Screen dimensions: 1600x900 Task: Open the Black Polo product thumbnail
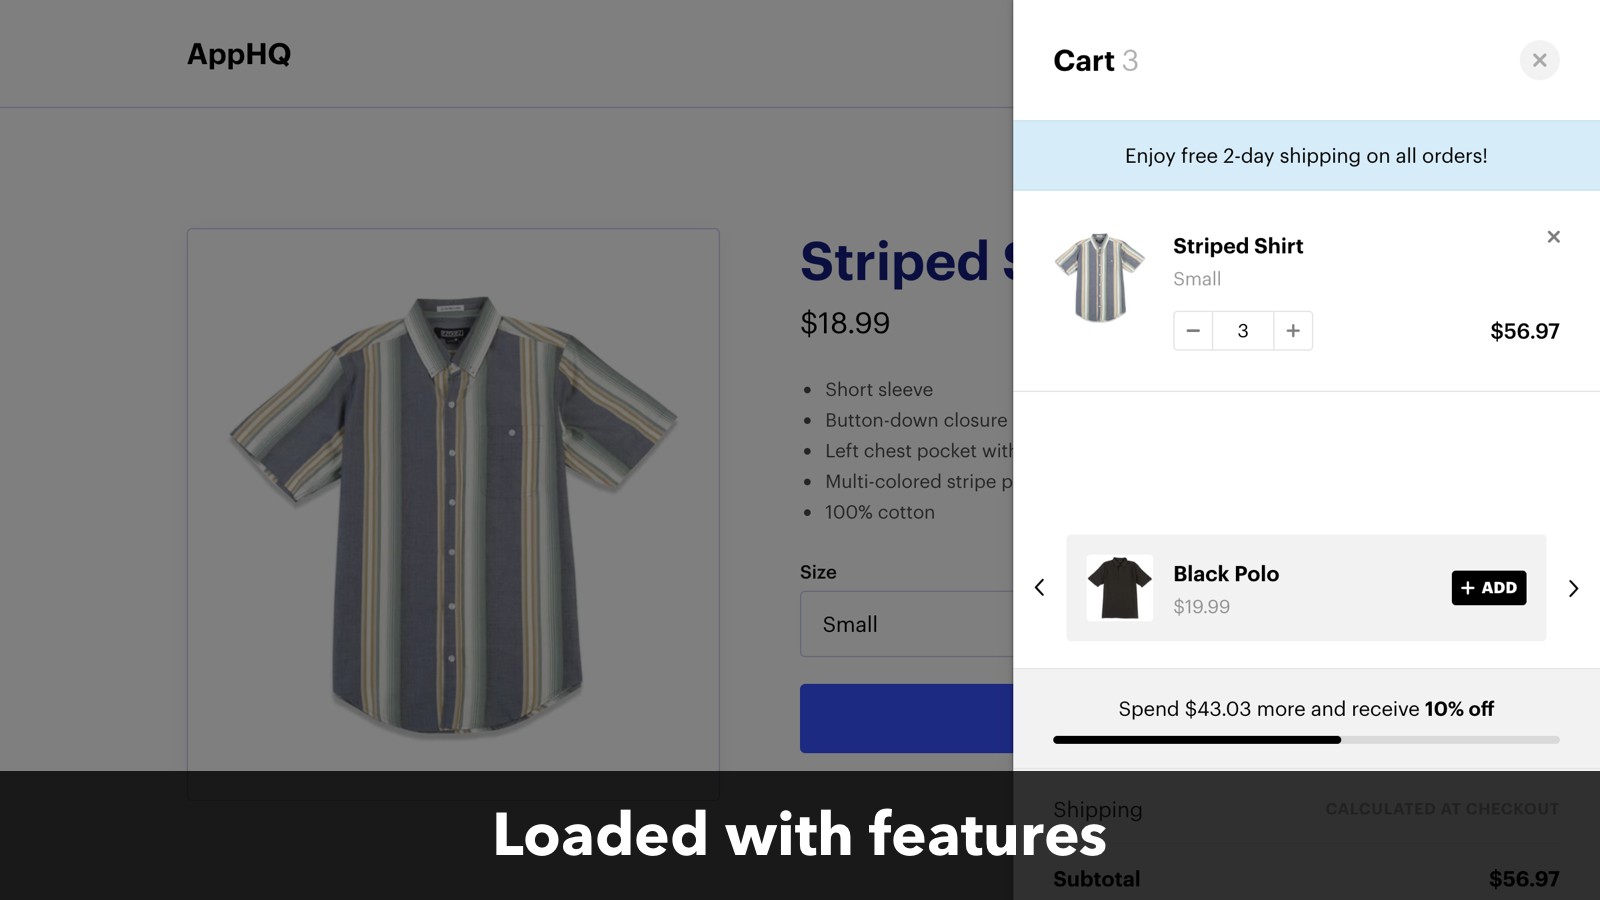tap(1119, 588)
